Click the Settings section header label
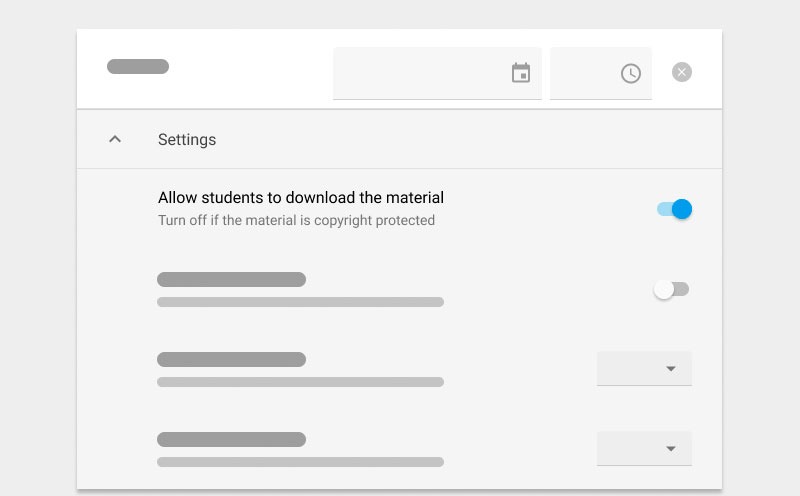The height and width of the screenshot is (496, 800). pos(187,139)
